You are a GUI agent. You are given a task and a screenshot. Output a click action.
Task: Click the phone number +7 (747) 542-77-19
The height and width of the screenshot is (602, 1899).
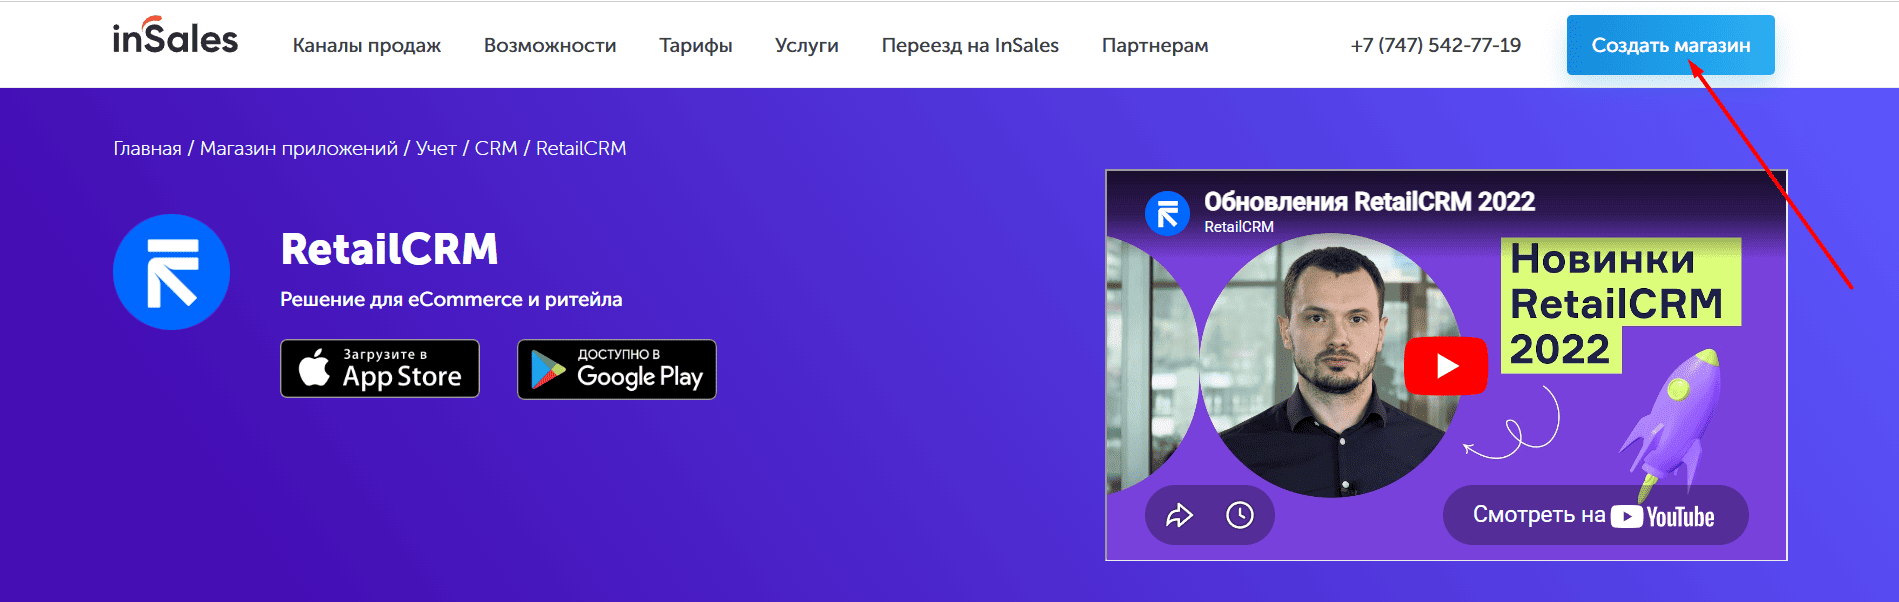pyautogui.click(x=1436, y=45)
